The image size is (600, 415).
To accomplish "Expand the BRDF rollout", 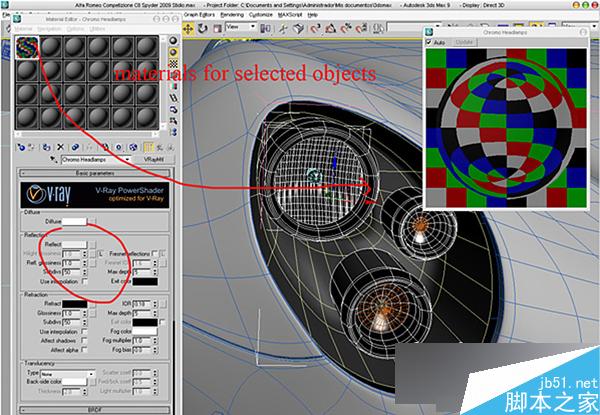I will 95,410.
